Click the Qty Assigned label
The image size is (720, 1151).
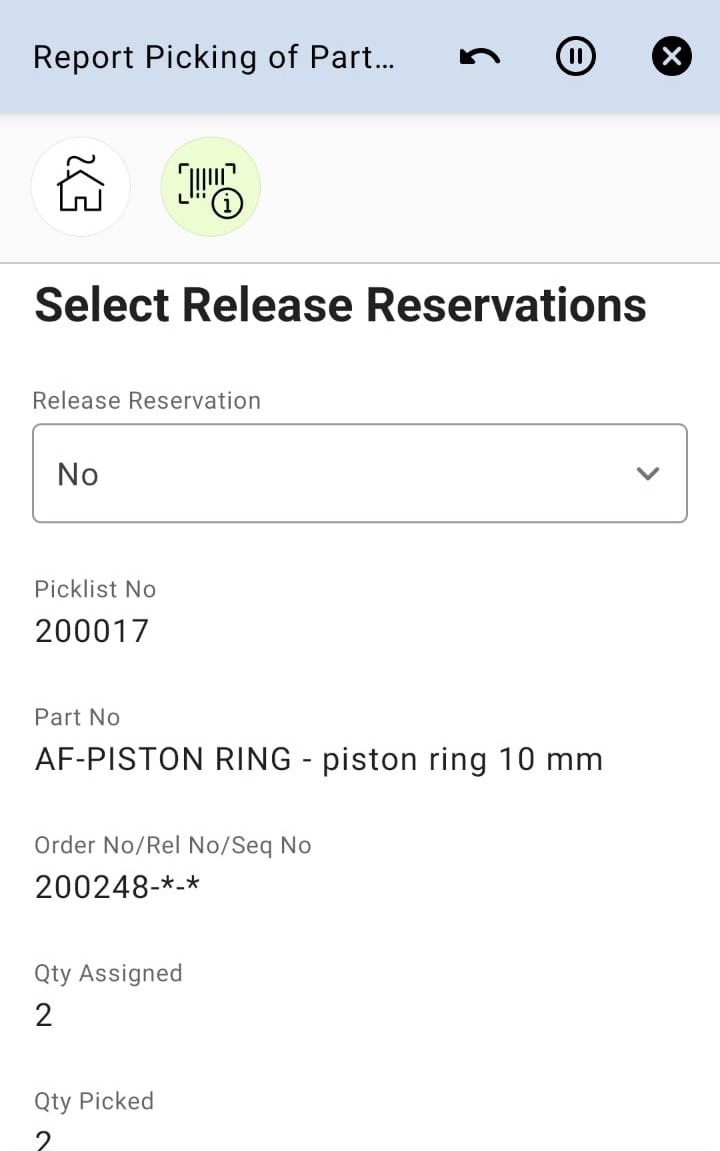point(108,973)
